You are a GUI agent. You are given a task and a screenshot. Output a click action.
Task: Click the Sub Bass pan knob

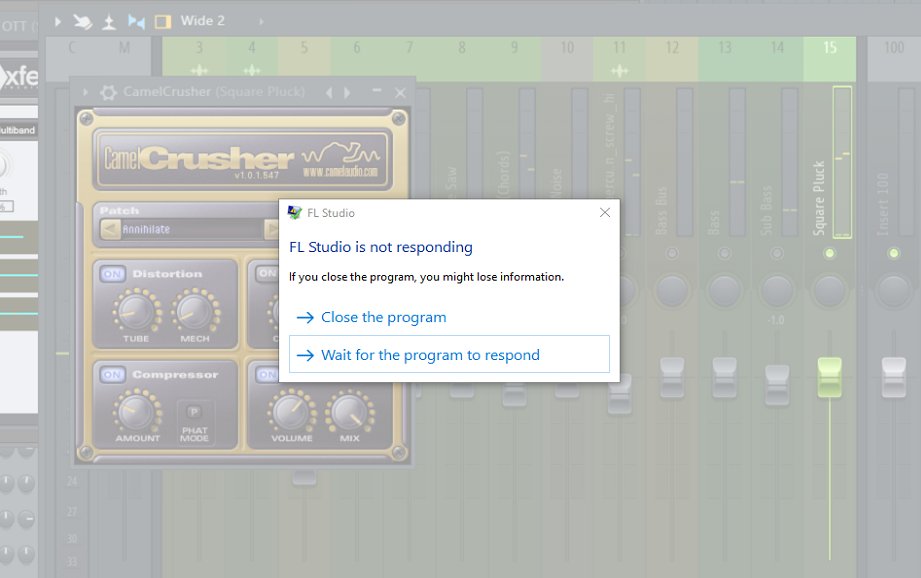coord(777,291)
